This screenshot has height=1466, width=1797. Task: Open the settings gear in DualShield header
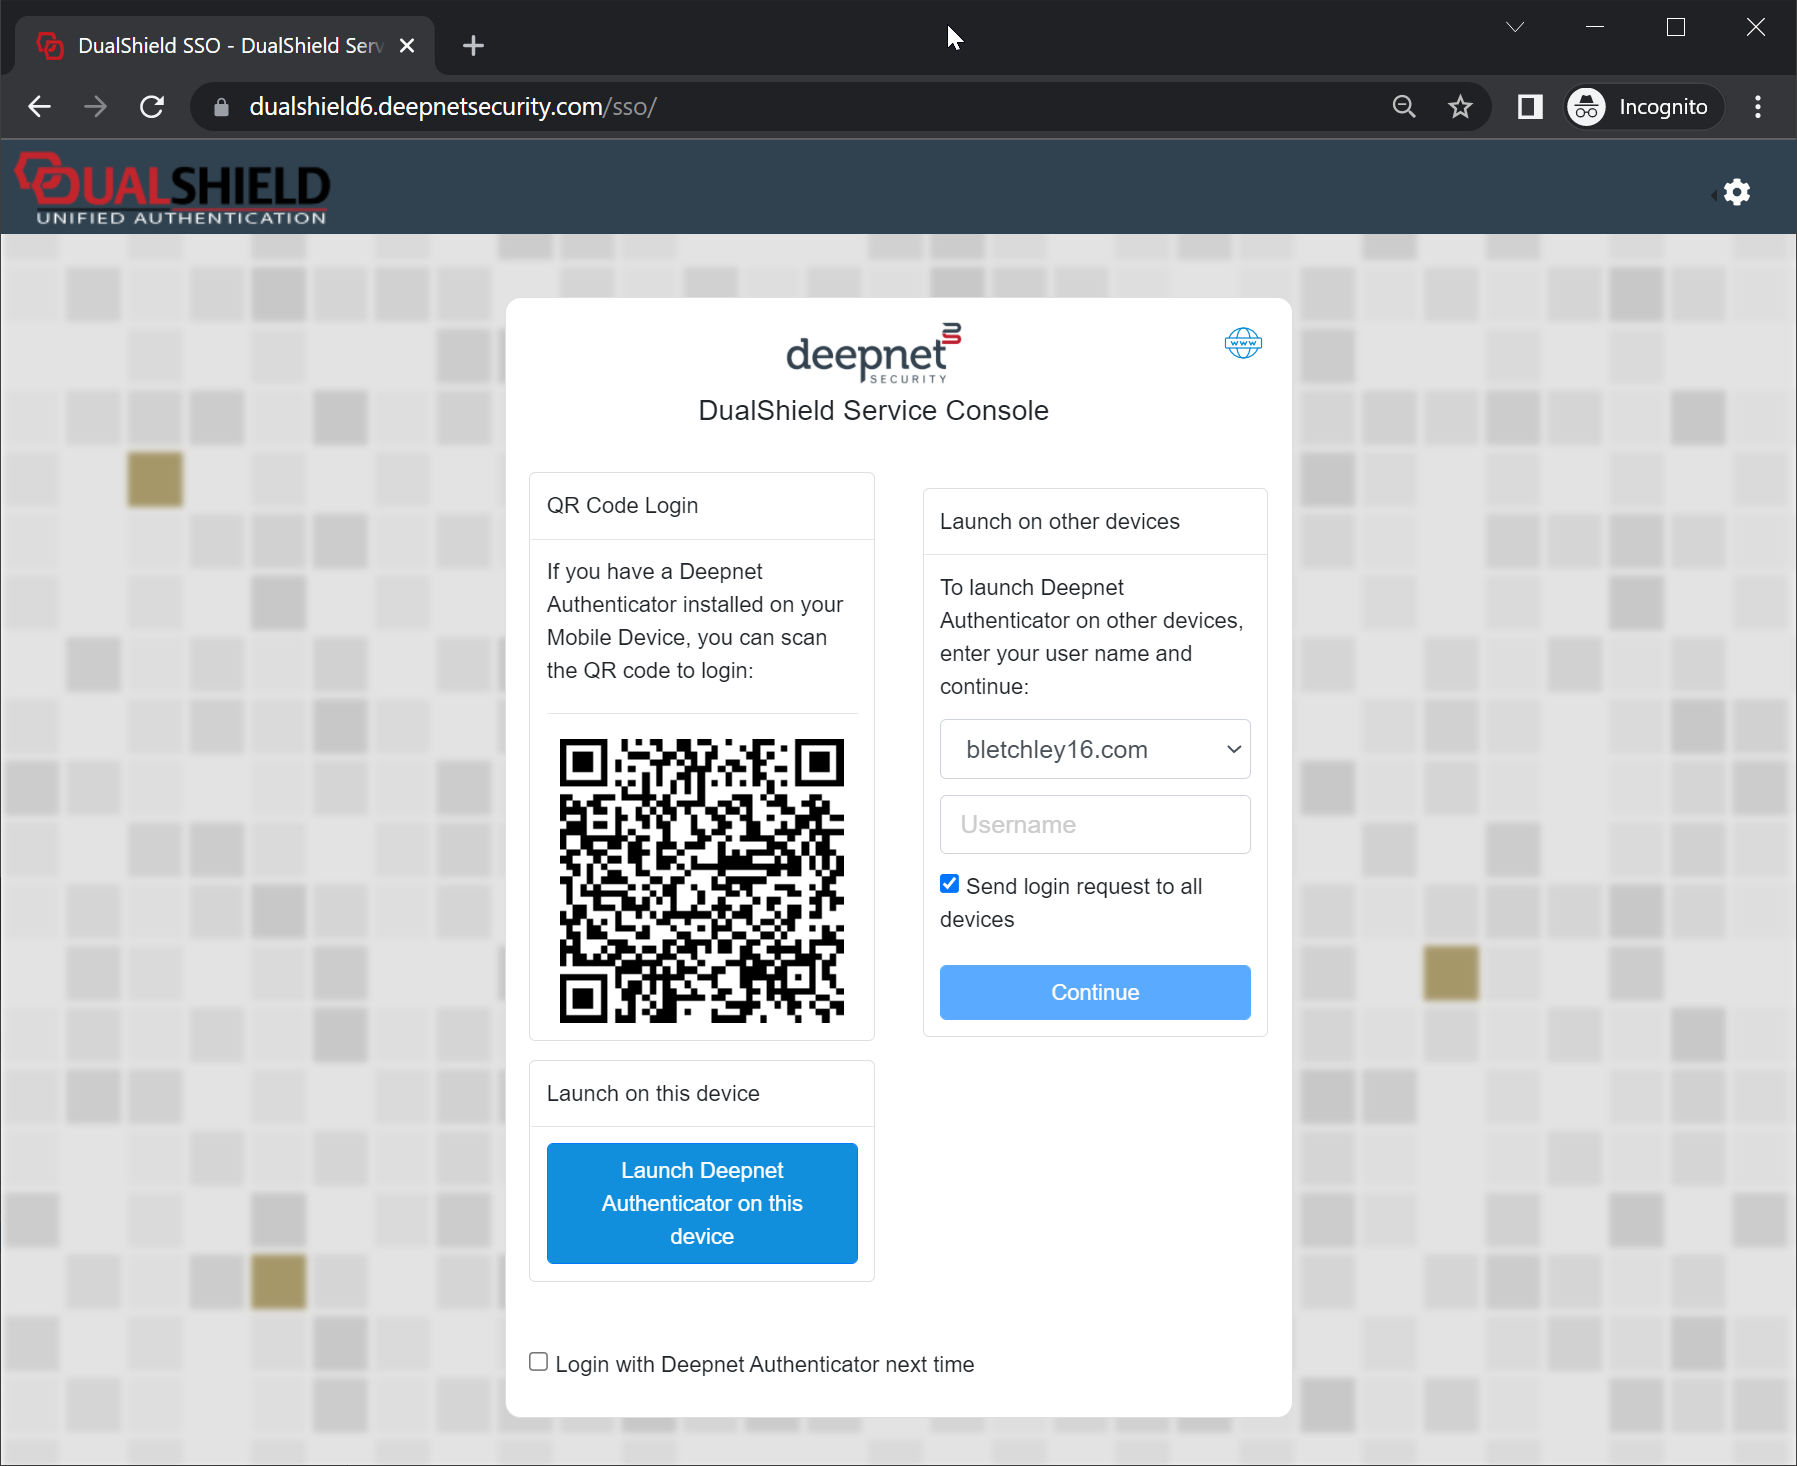tap(1737, 192)
